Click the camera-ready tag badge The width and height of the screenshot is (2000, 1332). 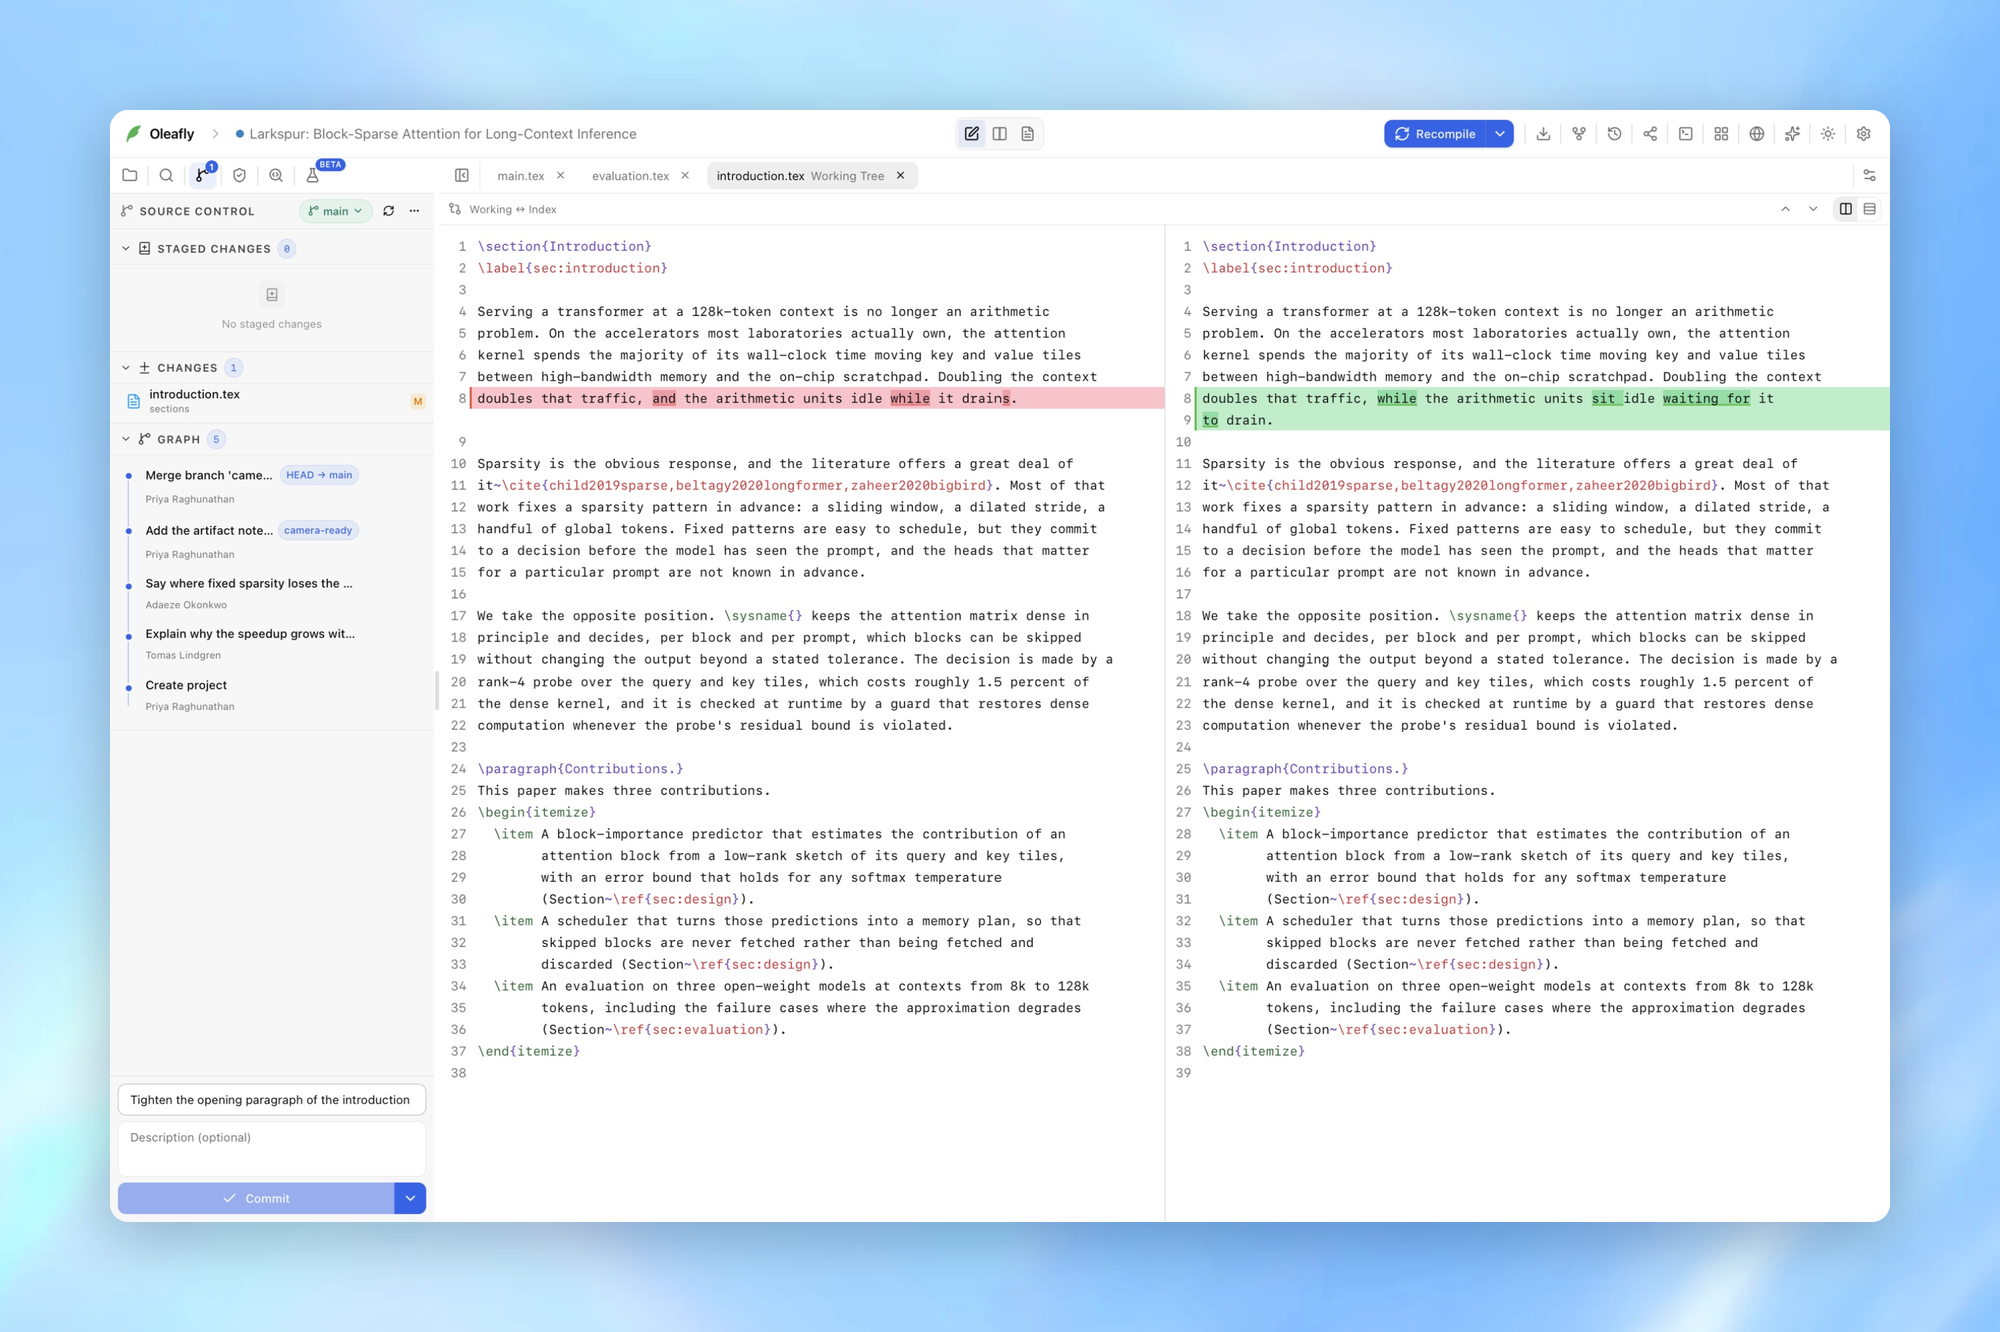318,530
